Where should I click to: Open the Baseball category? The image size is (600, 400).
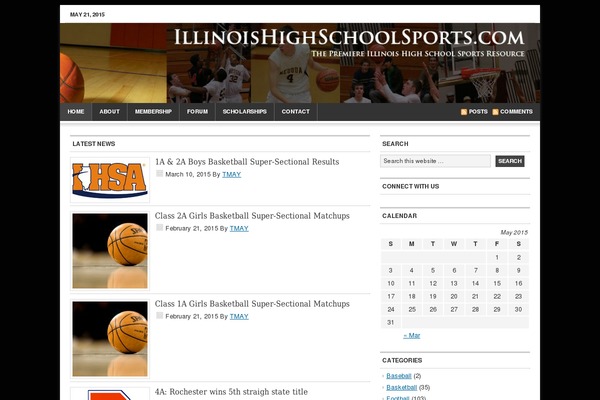pyautogui.click(x=400, y=376)
